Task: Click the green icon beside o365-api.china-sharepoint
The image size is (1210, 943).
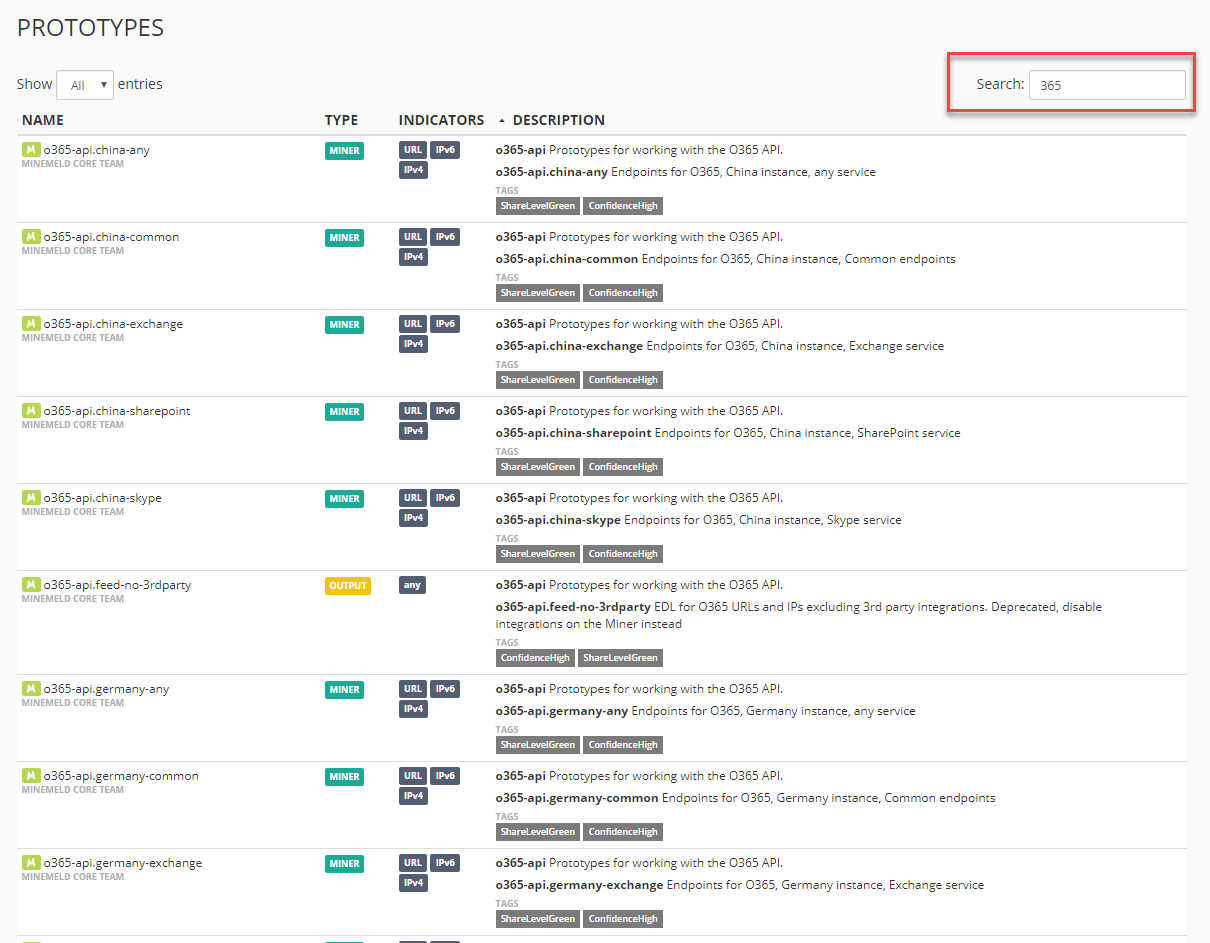Action: [x=31, y=411]
